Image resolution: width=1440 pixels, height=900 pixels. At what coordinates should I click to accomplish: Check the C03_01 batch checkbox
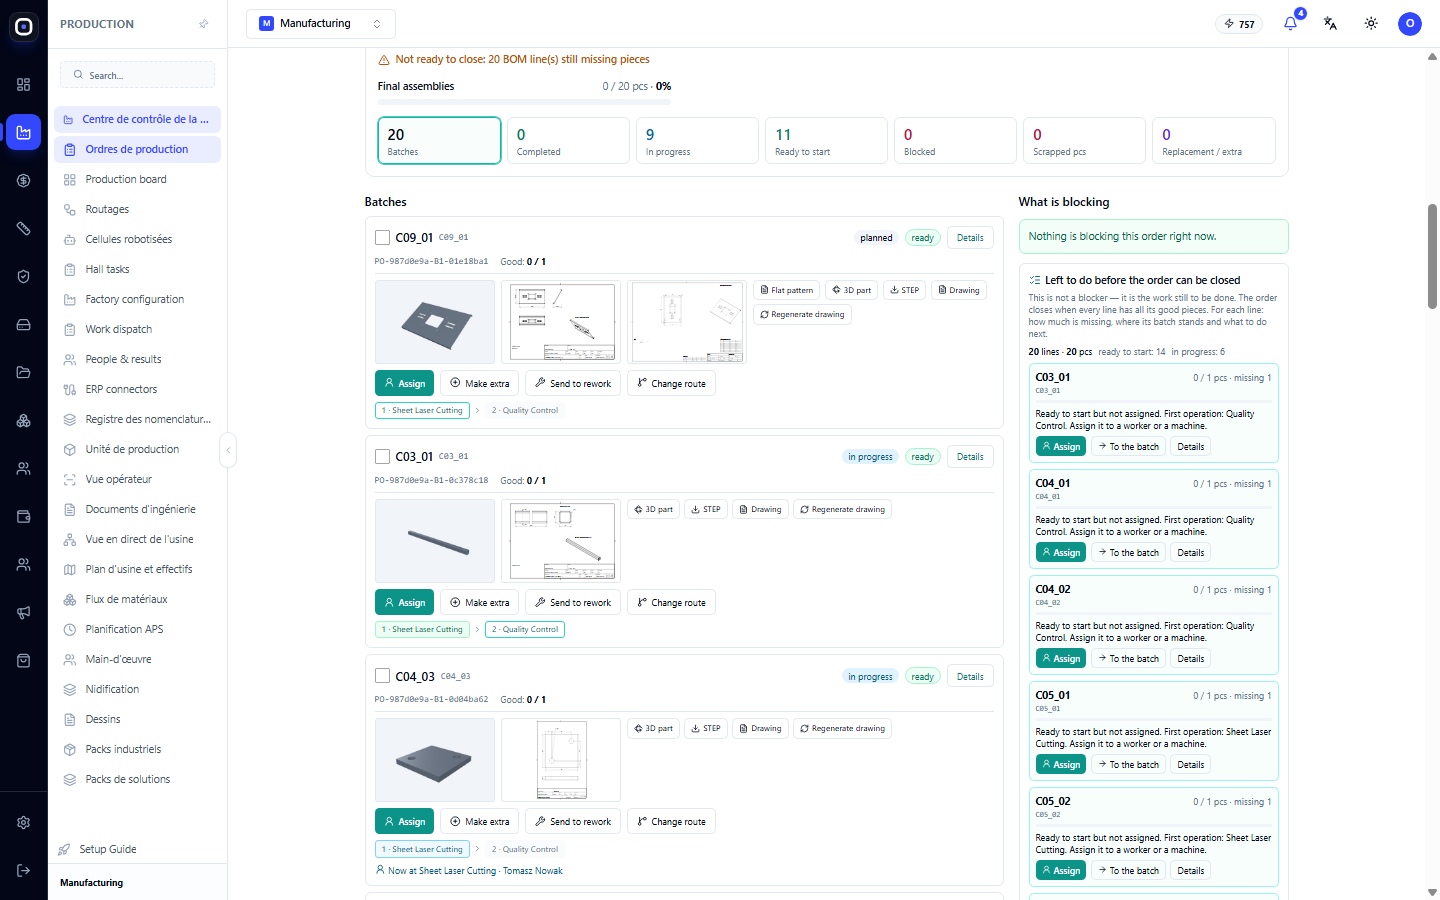click(382, 457)
